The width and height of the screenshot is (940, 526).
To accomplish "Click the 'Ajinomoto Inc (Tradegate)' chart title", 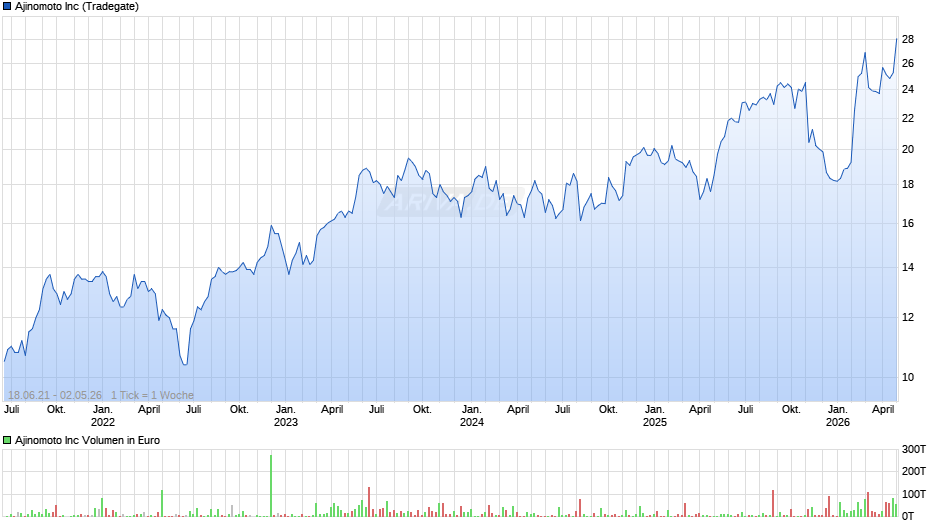I will point(77,7).
